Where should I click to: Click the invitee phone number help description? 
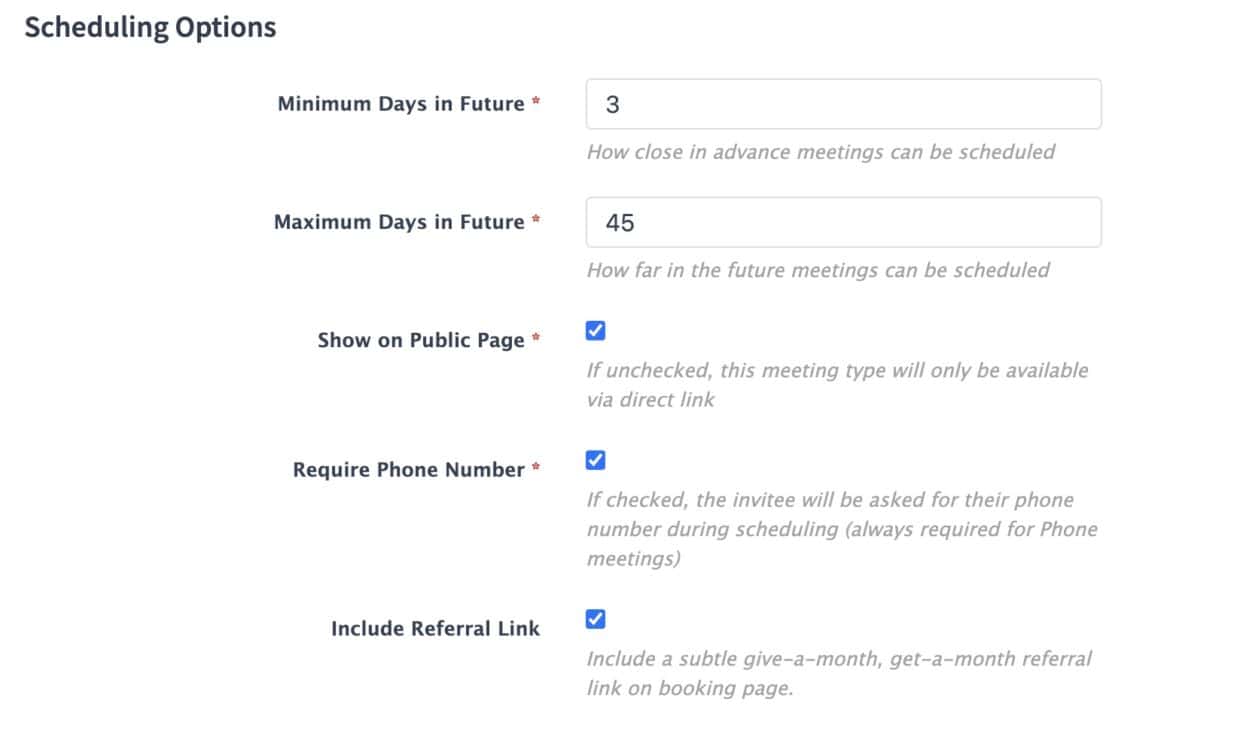point(842,529)
